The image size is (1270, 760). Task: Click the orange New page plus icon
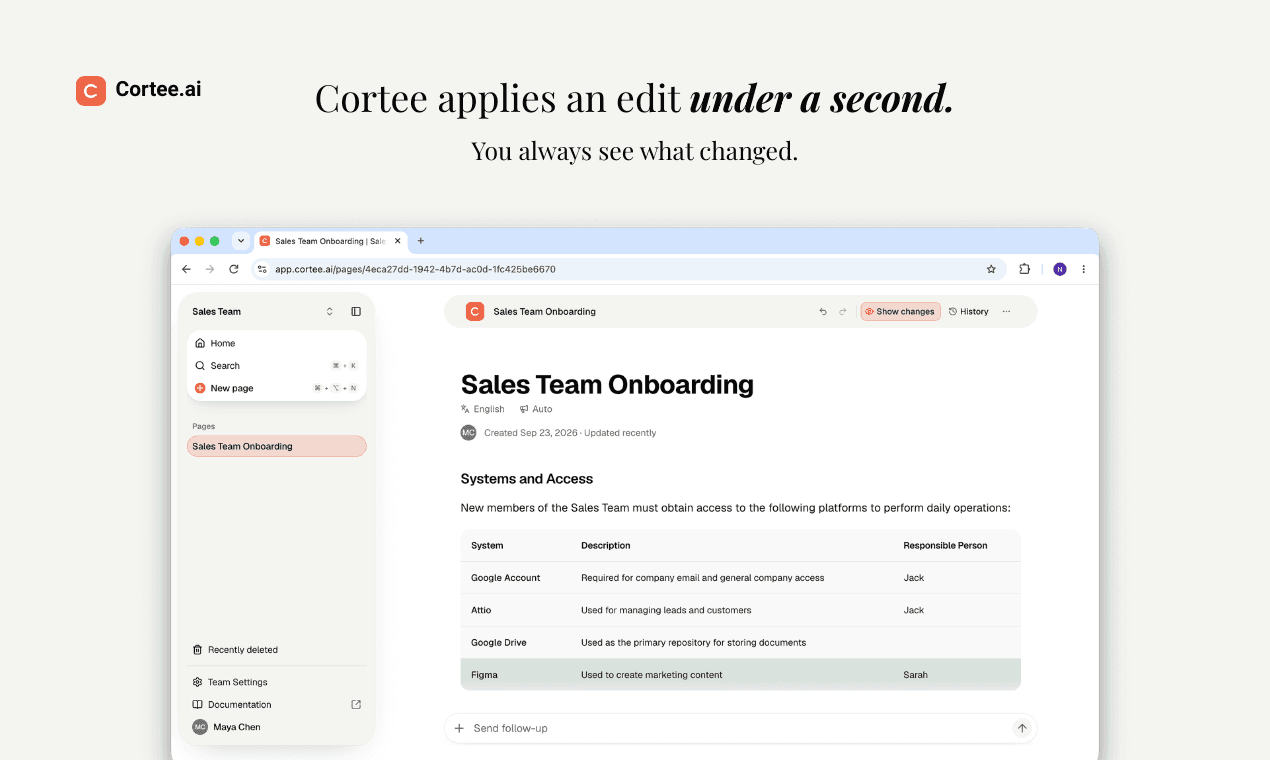tap(200, 388)
